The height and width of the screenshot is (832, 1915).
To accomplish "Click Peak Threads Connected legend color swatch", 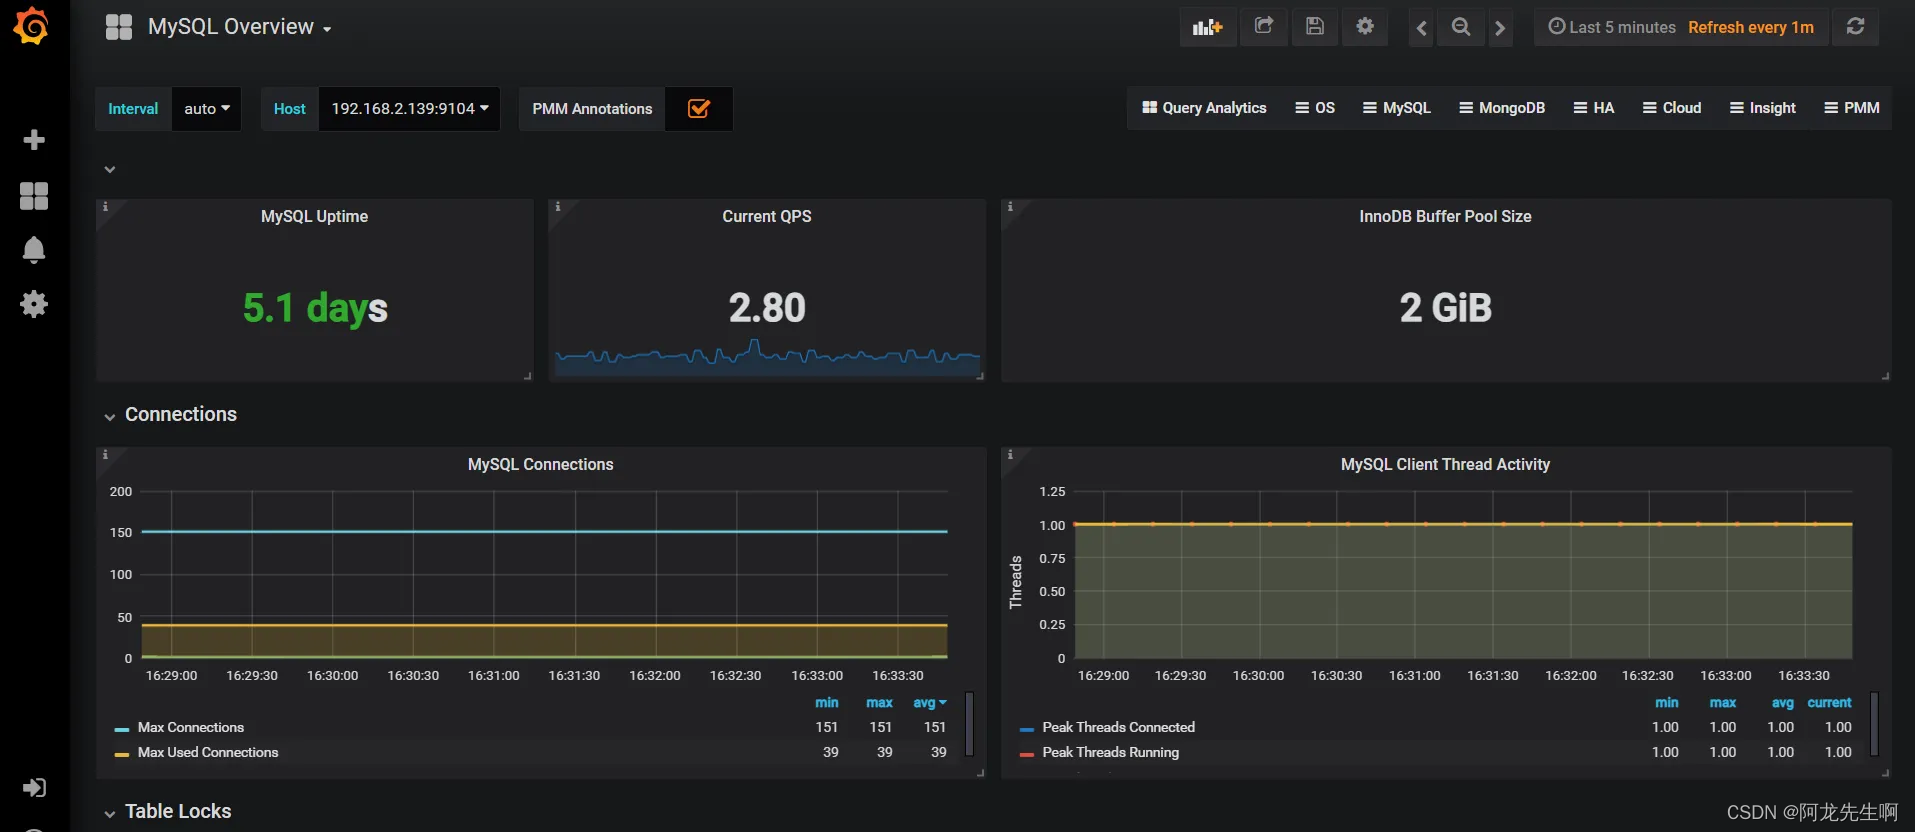I will [1026, 729].
